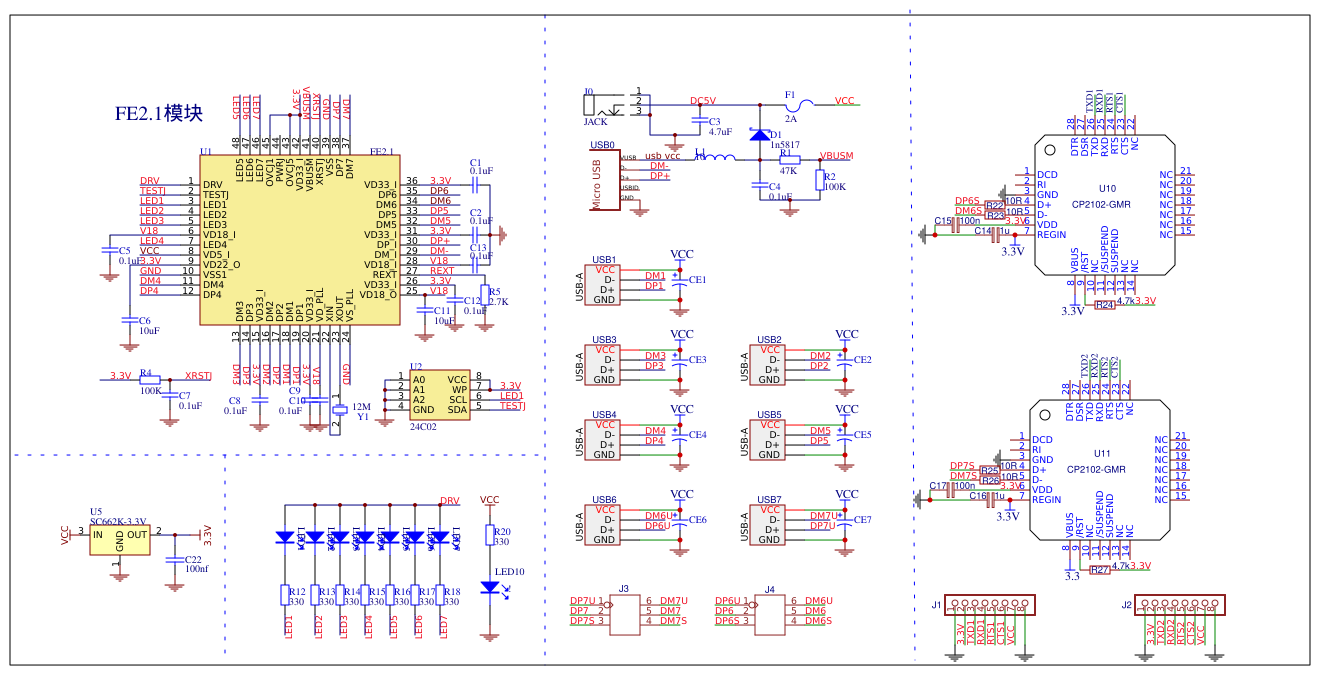Select the J1 pin header
The height and width of the screenshot is (675, 1320).
coord(989,604)
